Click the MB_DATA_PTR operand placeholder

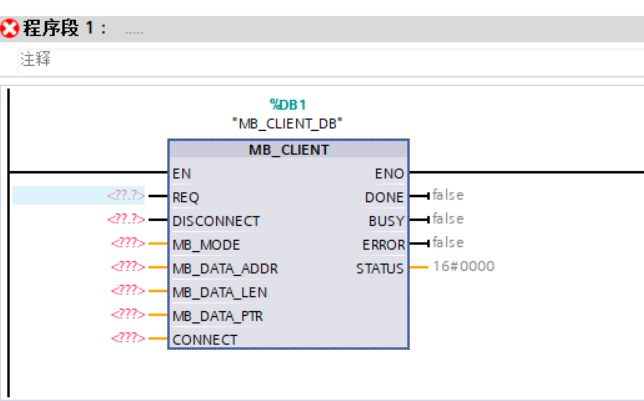(128, 315)
